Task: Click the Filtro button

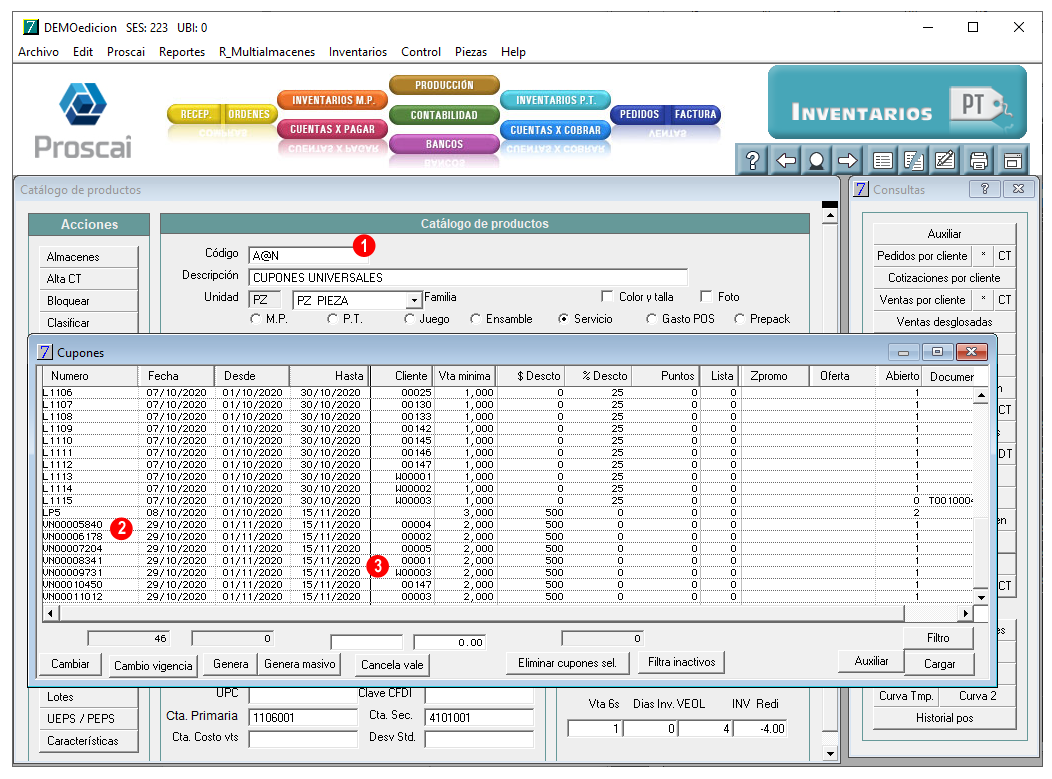Action: (x=938, y=637)
